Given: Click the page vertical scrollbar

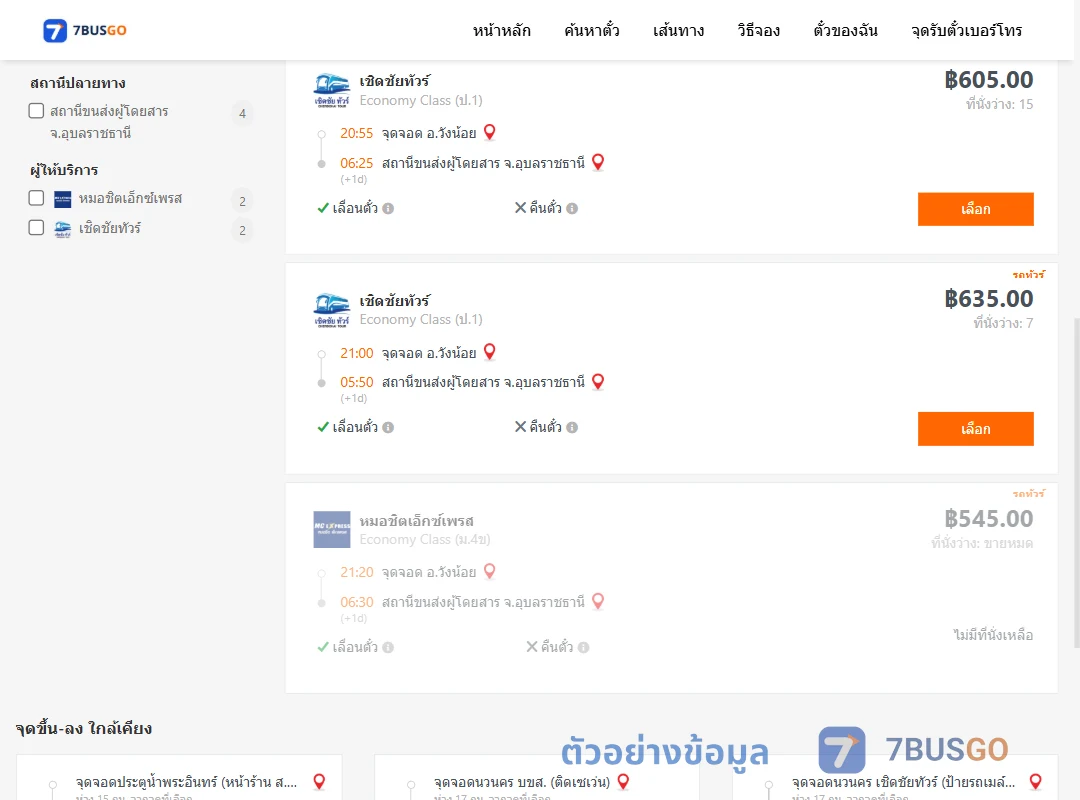Looking at the screenshot, I should tap(1077, 482).
